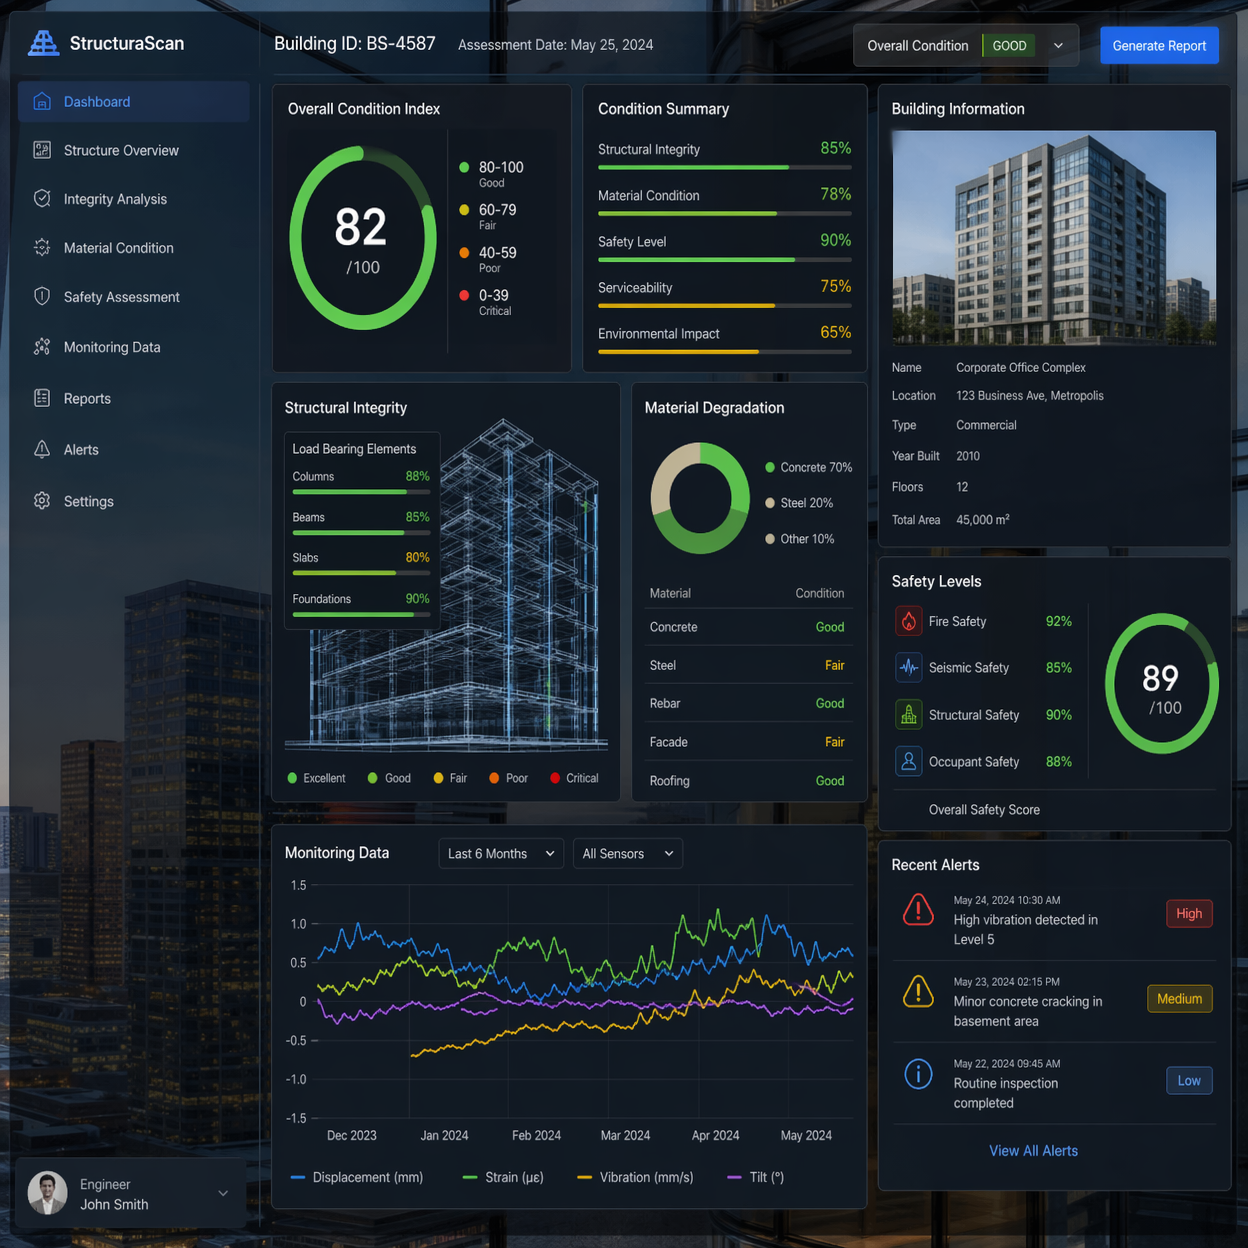Click the Safety Assessment shield icon

point(42,297)
